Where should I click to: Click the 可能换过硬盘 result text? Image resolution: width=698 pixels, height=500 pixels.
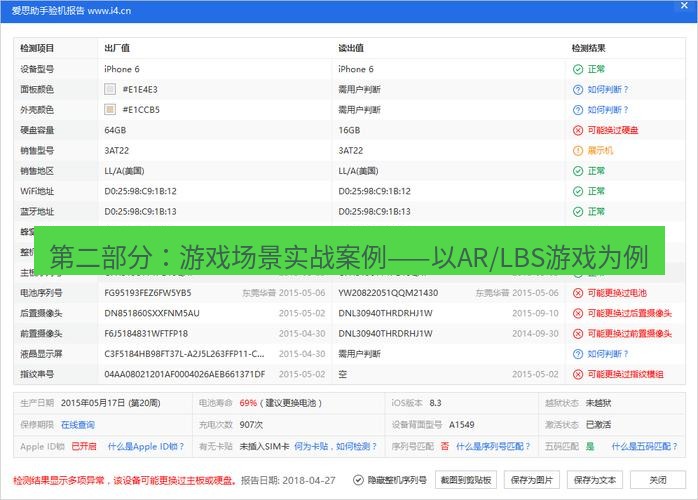[613, 130]
